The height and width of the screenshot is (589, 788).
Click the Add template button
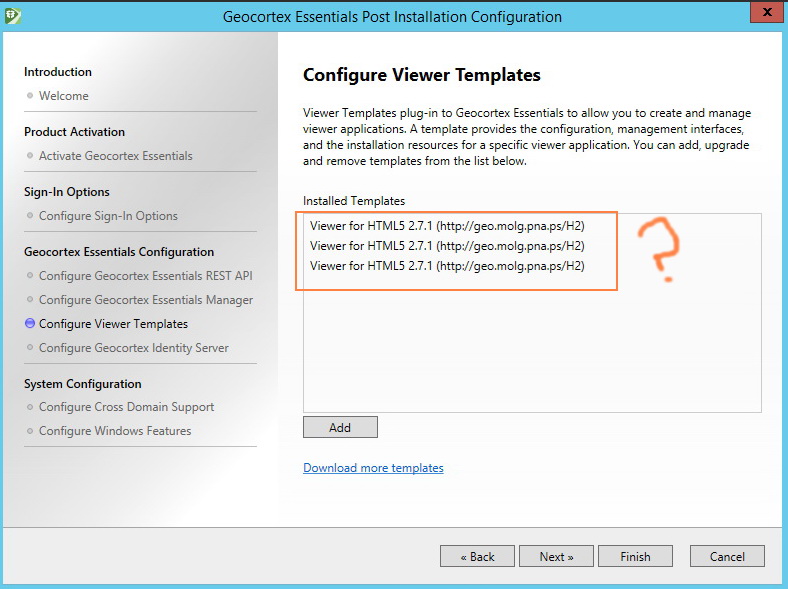(340, 427)
